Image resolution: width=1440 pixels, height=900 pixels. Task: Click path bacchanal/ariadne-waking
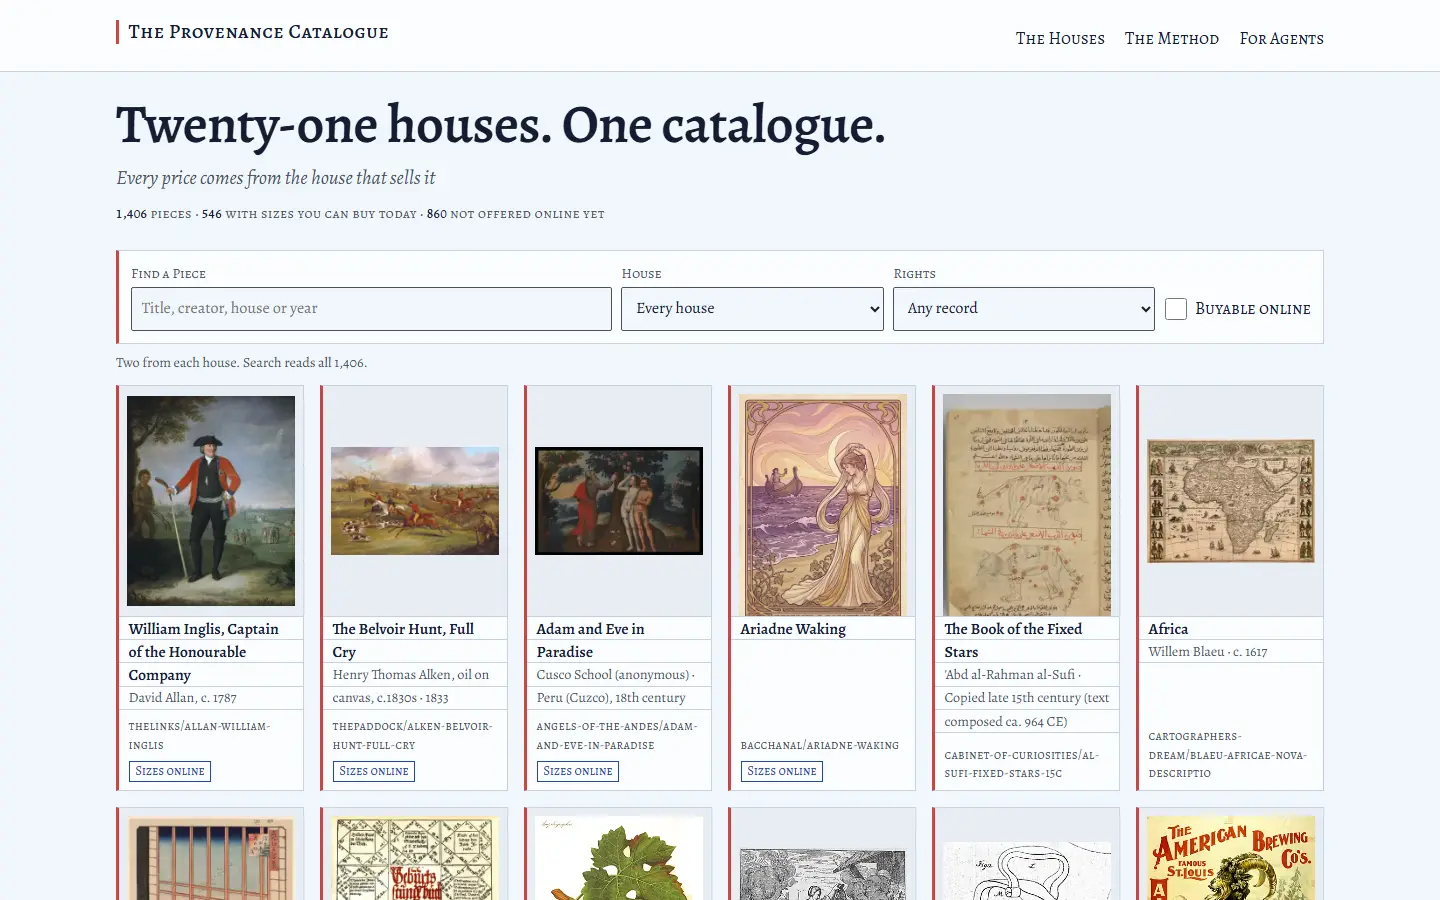pos(820,746)
